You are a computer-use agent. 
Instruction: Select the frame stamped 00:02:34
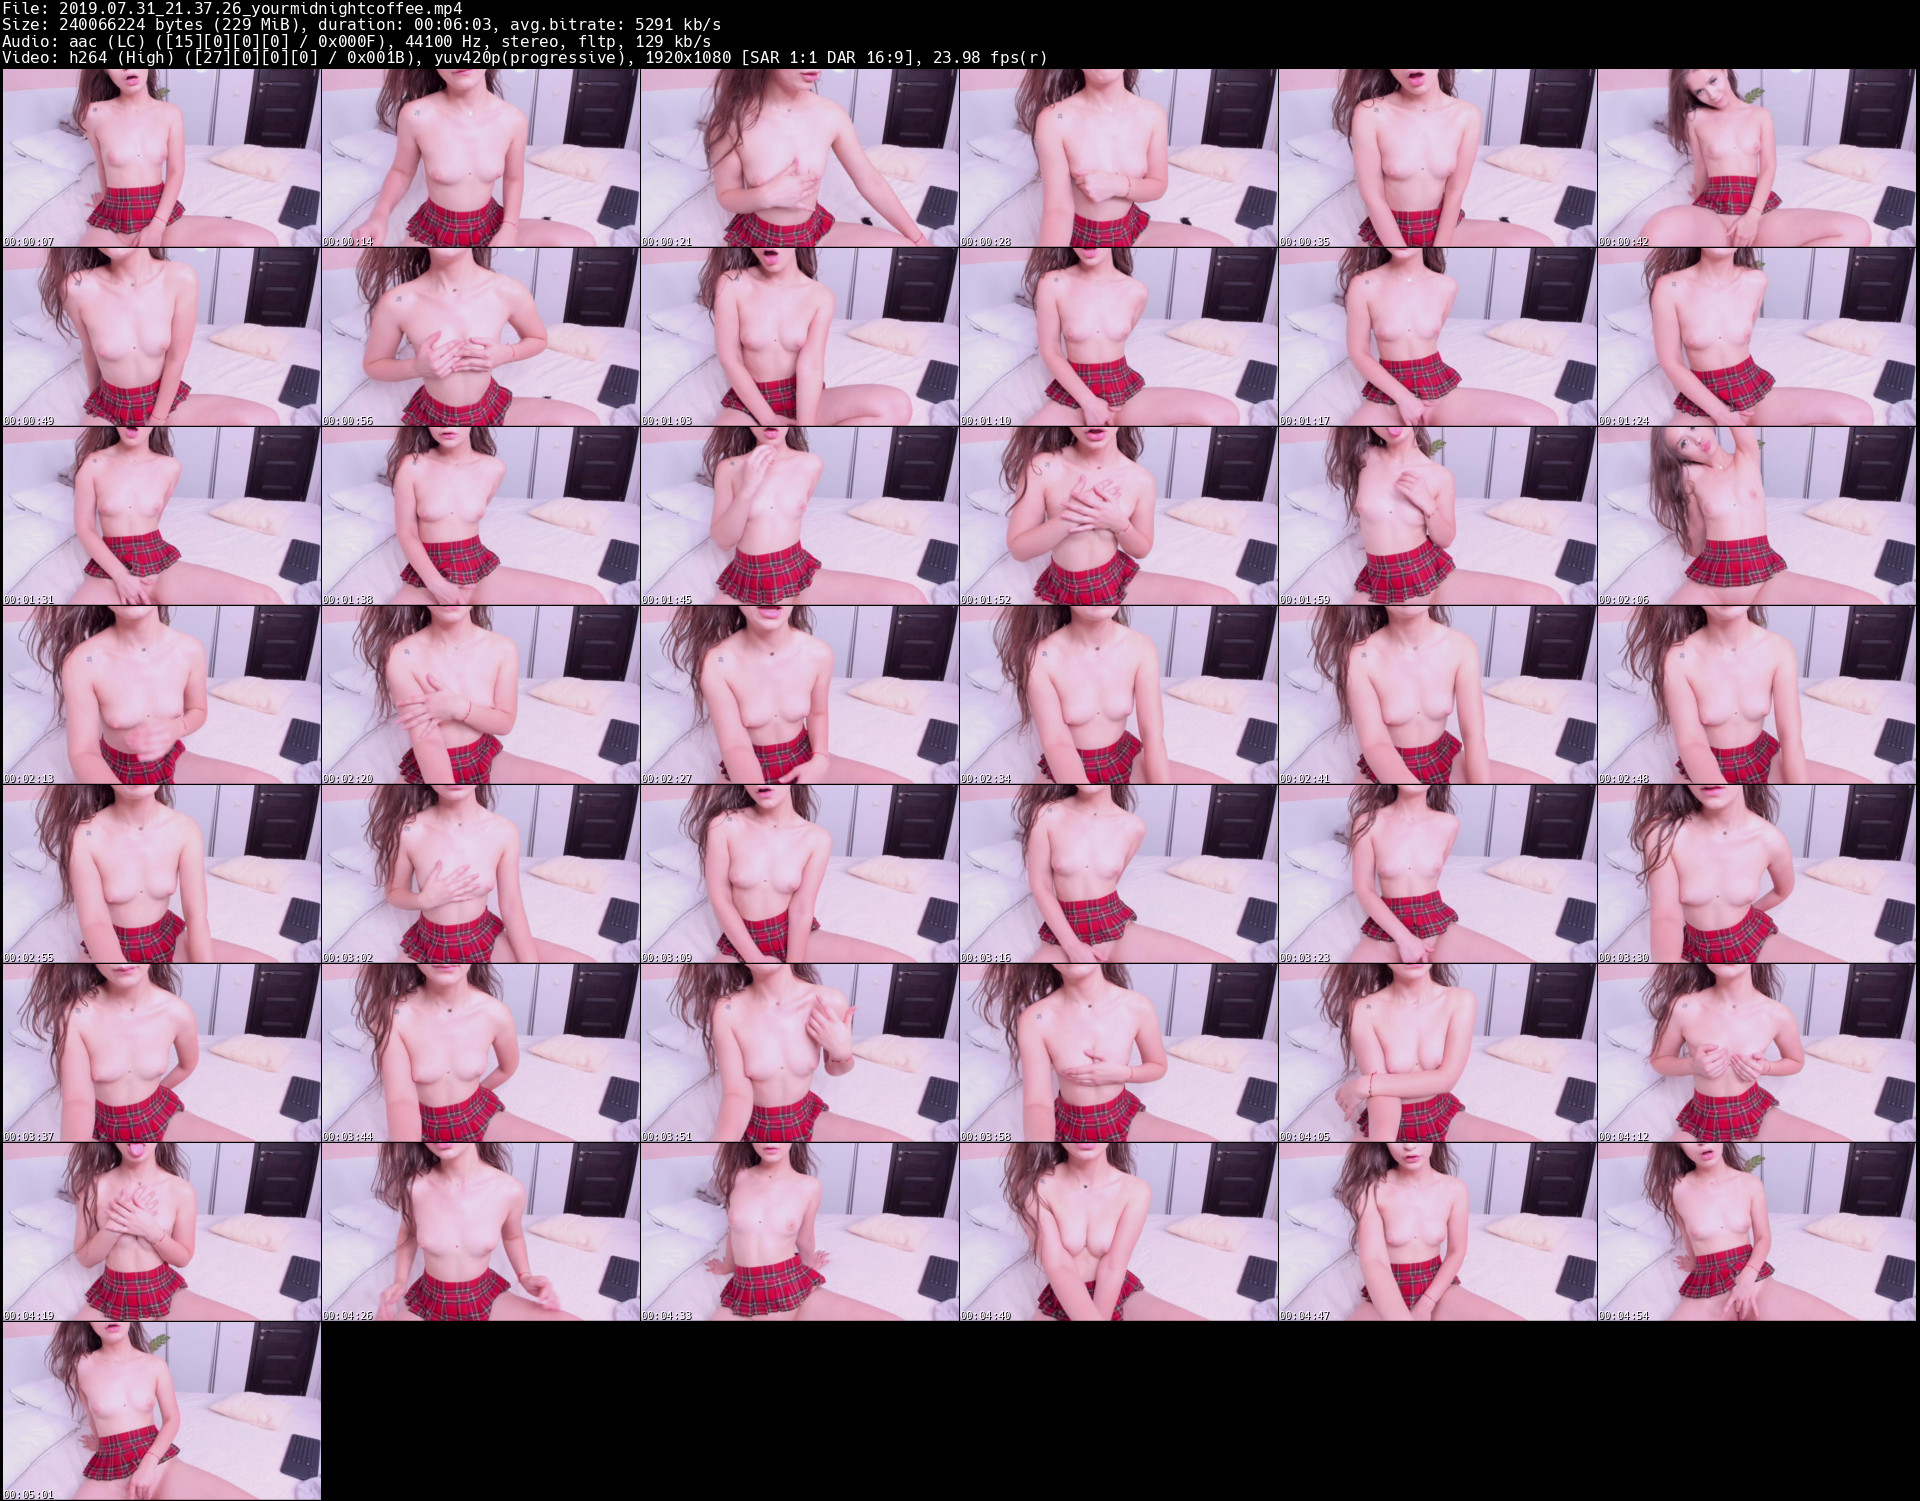[x=1119, y=695]
